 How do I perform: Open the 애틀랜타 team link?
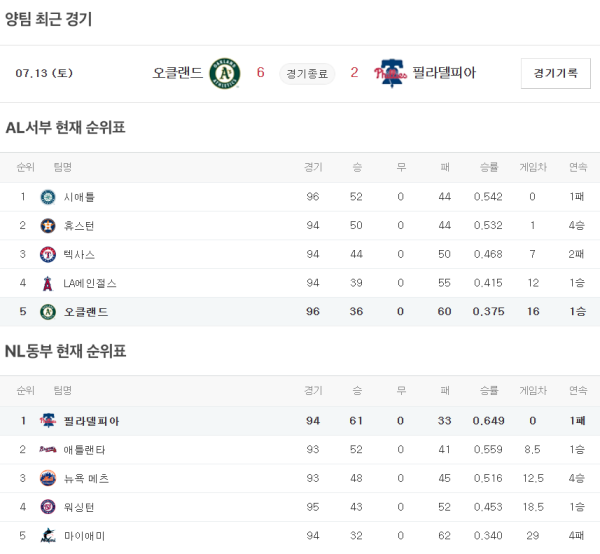(x=85, y=450)
